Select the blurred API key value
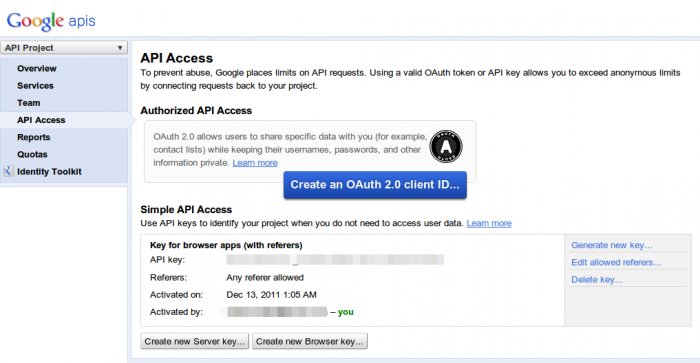This screenshot has width=700, height=363. tap(335, 260)
